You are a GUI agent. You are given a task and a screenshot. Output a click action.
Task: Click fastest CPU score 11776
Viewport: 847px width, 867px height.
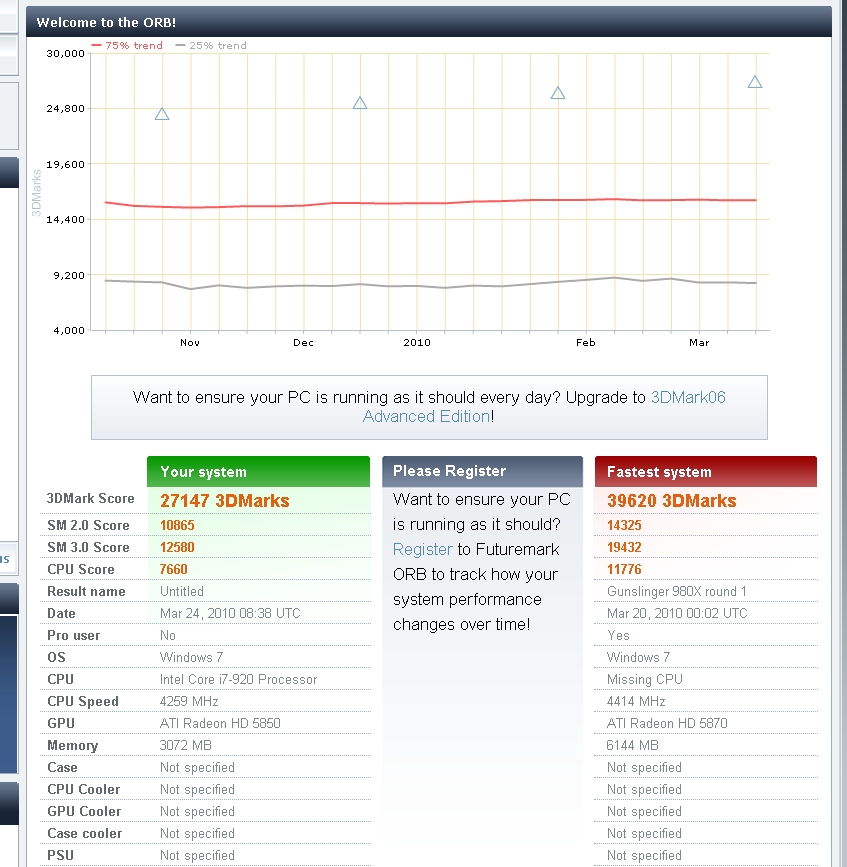pyautogui.click(x=624, y=570)
